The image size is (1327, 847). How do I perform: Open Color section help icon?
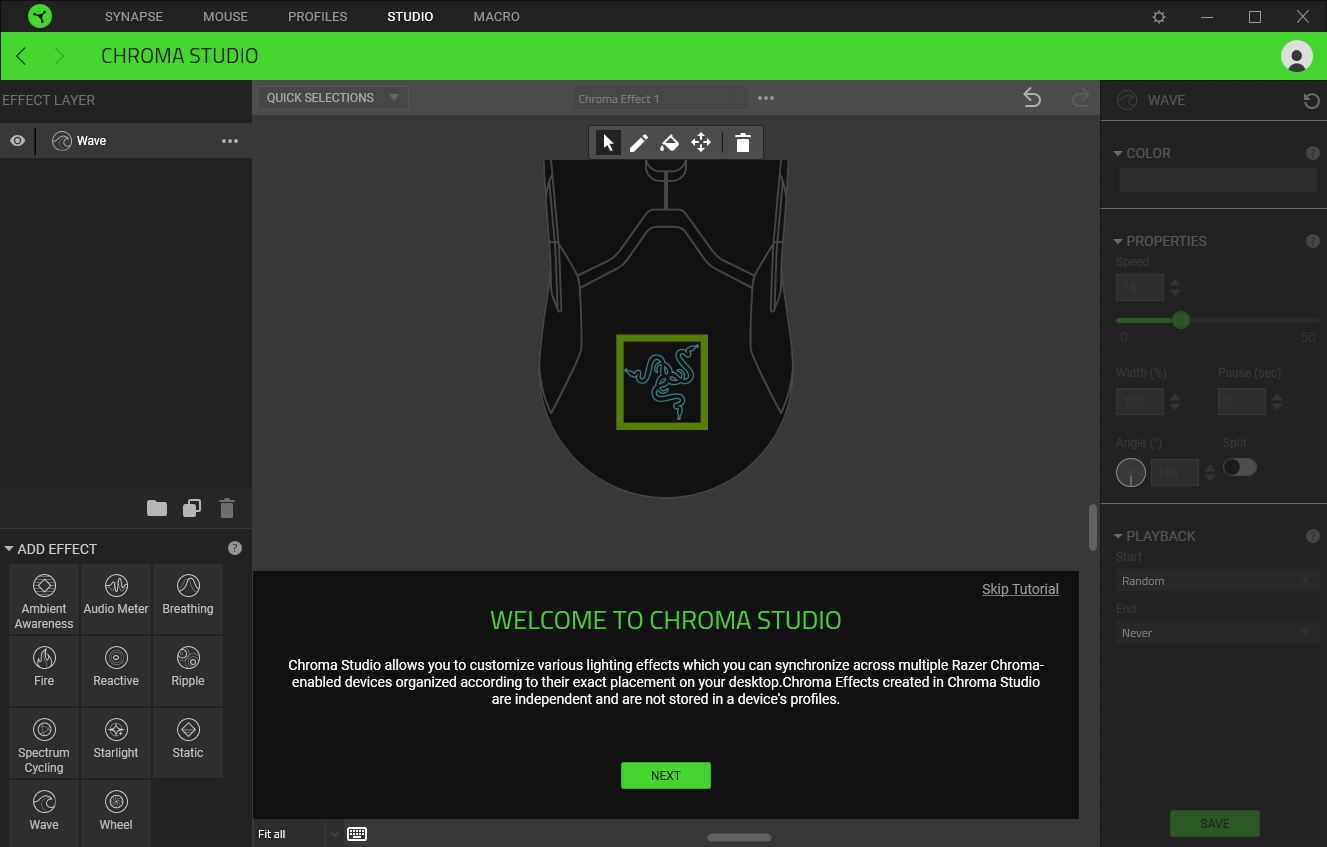coord(1313,153)
